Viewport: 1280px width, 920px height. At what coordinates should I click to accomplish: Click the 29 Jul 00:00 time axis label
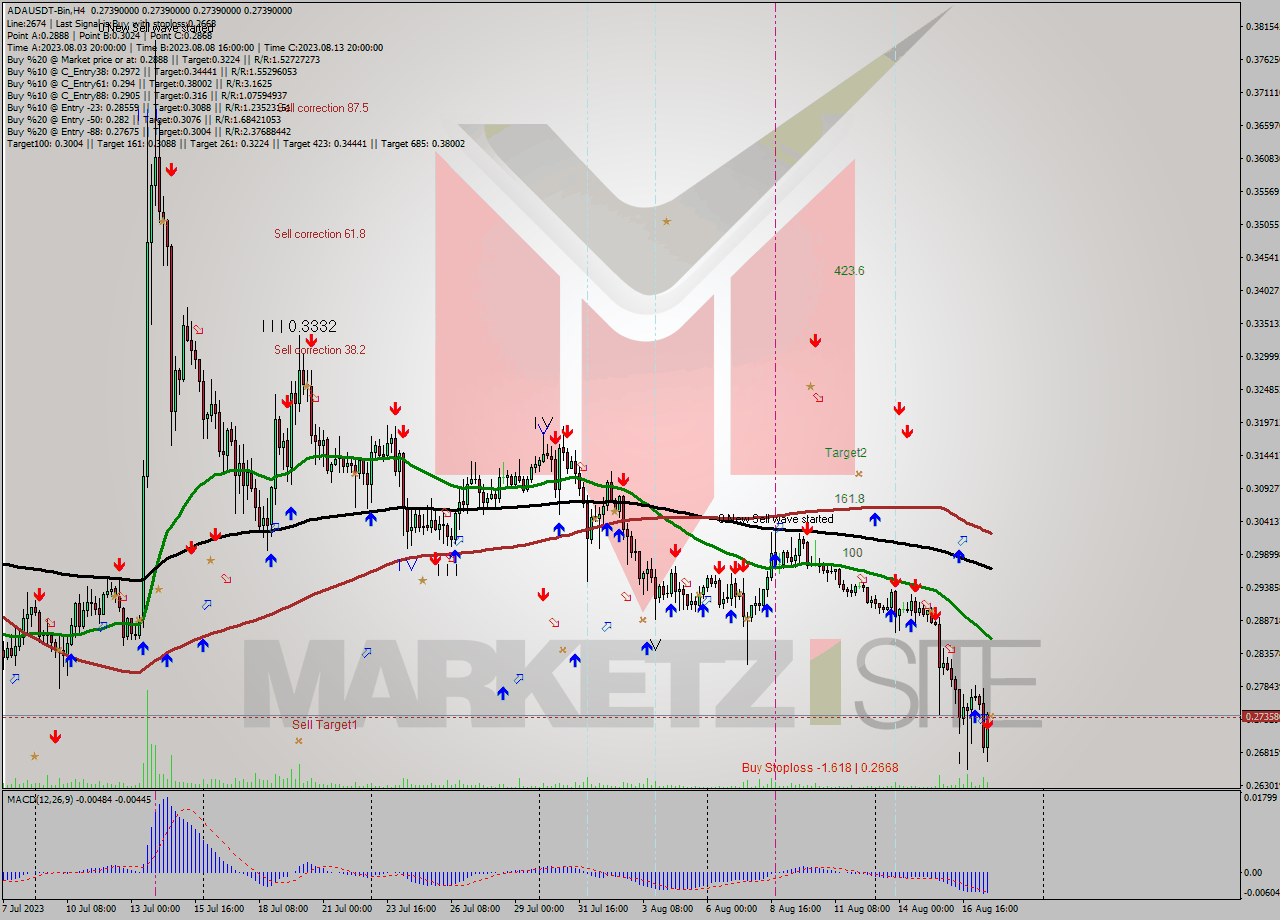(x=539, y=909)
